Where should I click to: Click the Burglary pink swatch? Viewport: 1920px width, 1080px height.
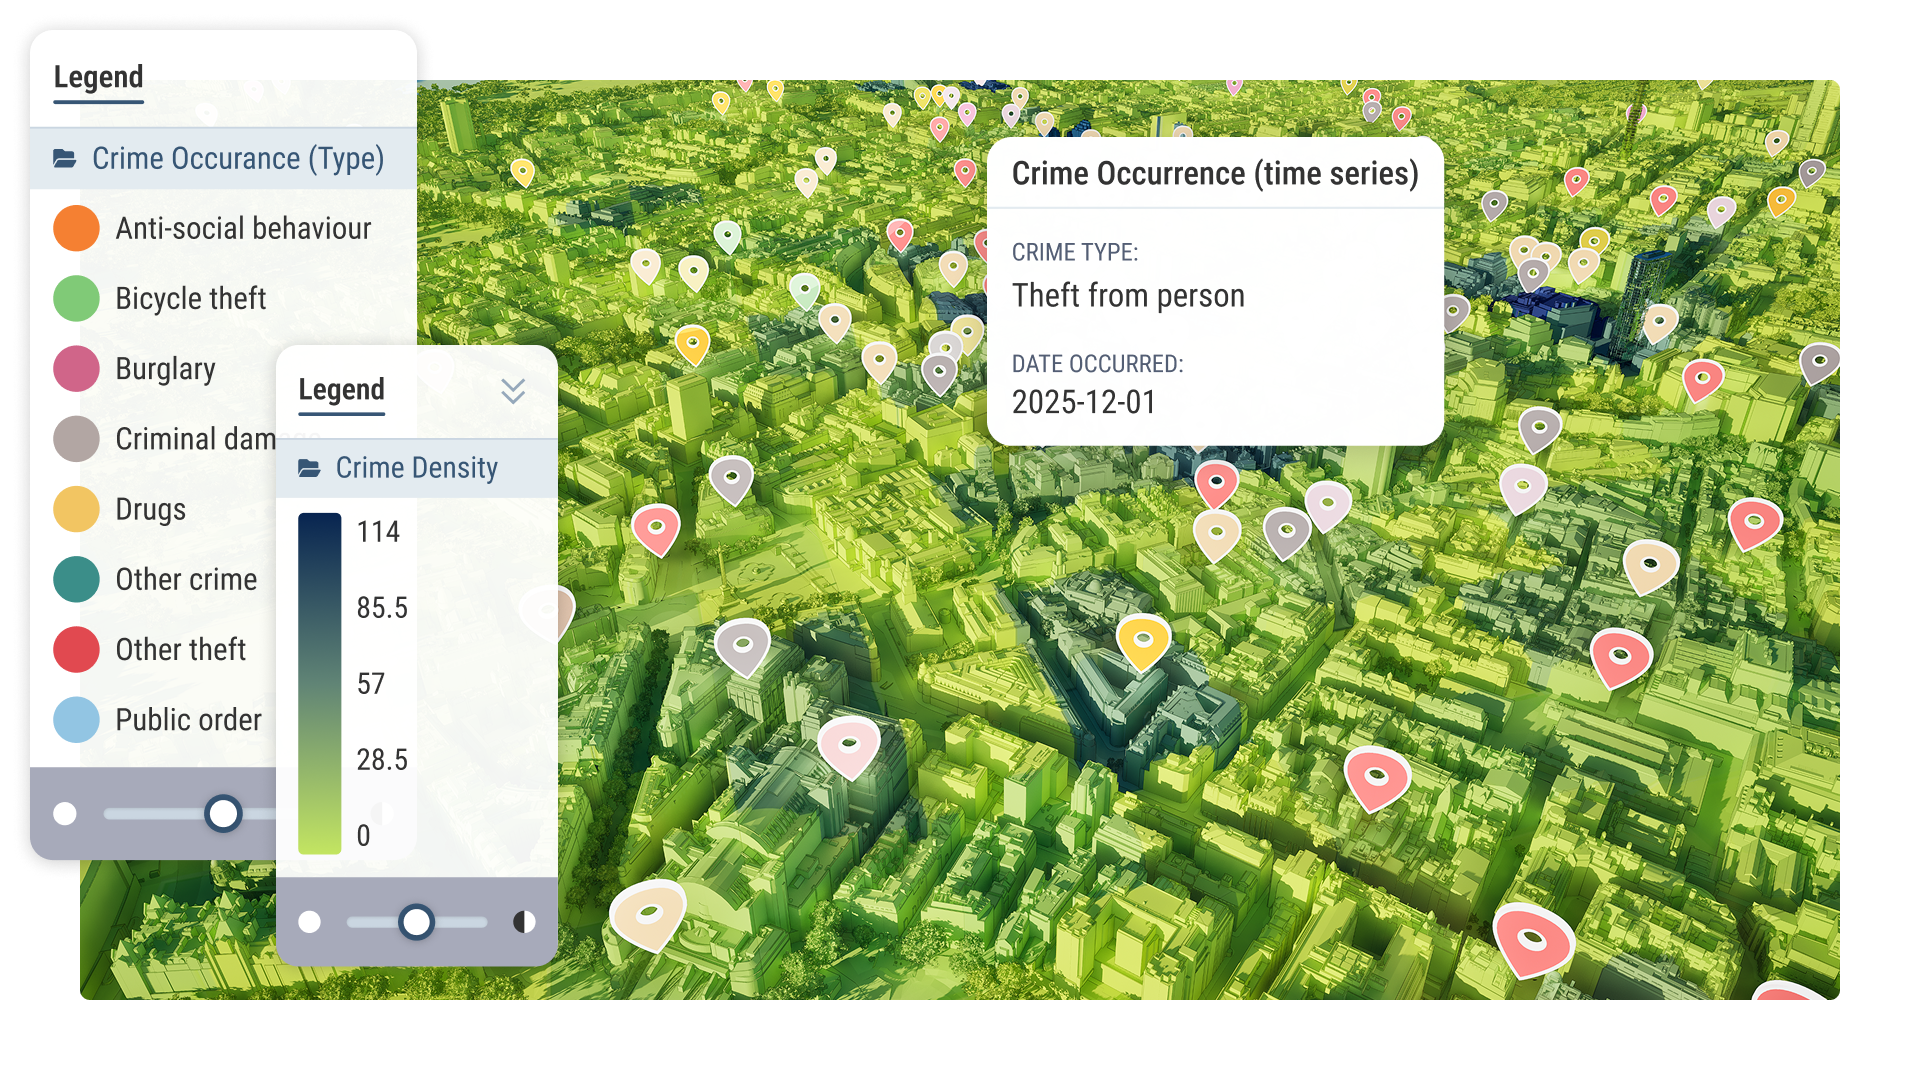pyautogui.click(x=76, y=369)
